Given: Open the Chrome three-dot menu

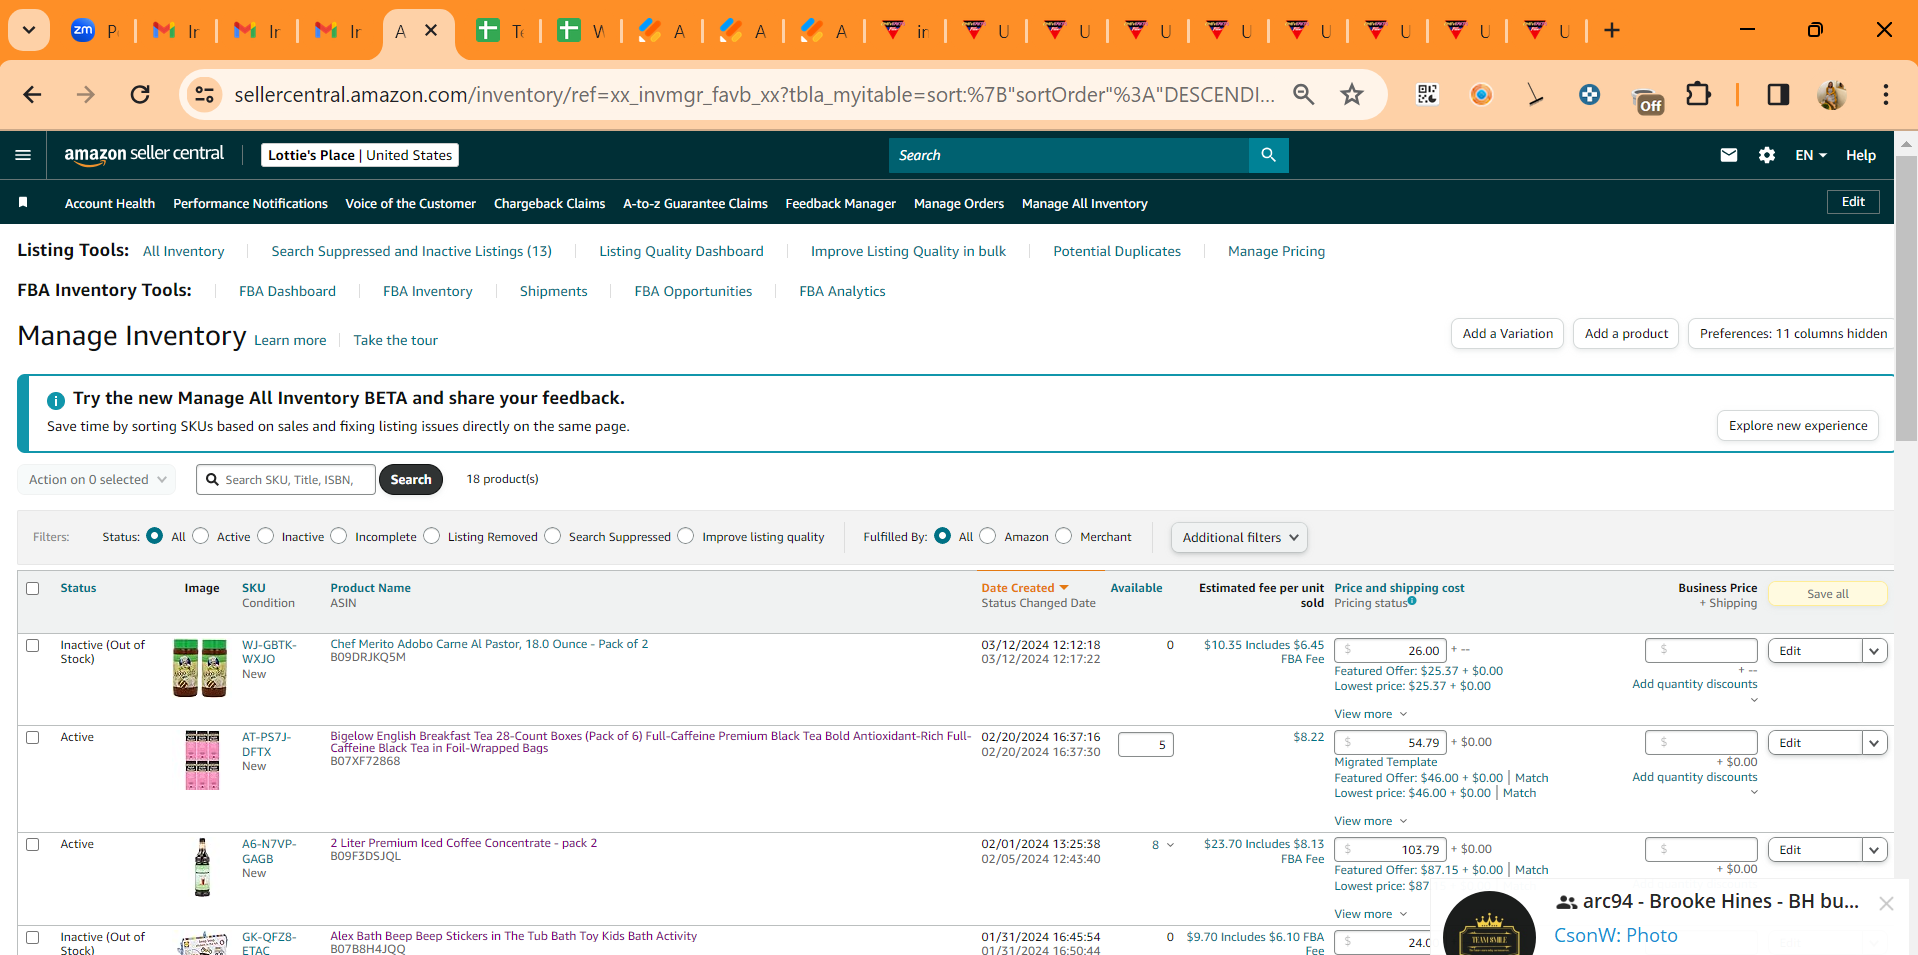Looking at the screenshot, I should pos(1886,94).
